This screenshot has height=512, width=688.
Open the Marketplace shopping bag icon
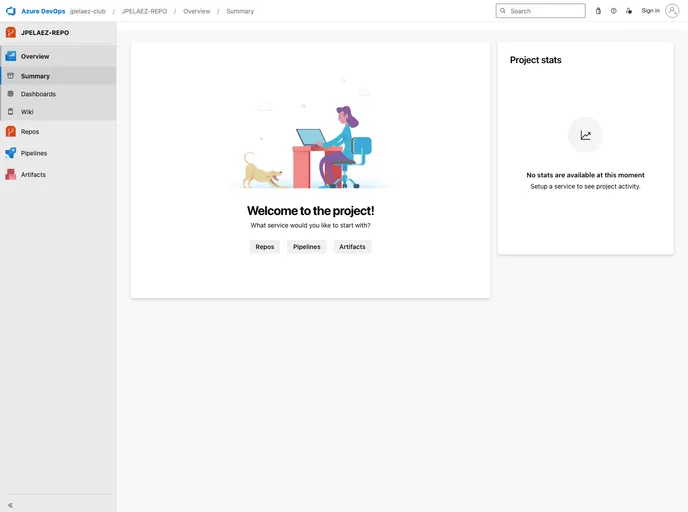tap(598, 11)
